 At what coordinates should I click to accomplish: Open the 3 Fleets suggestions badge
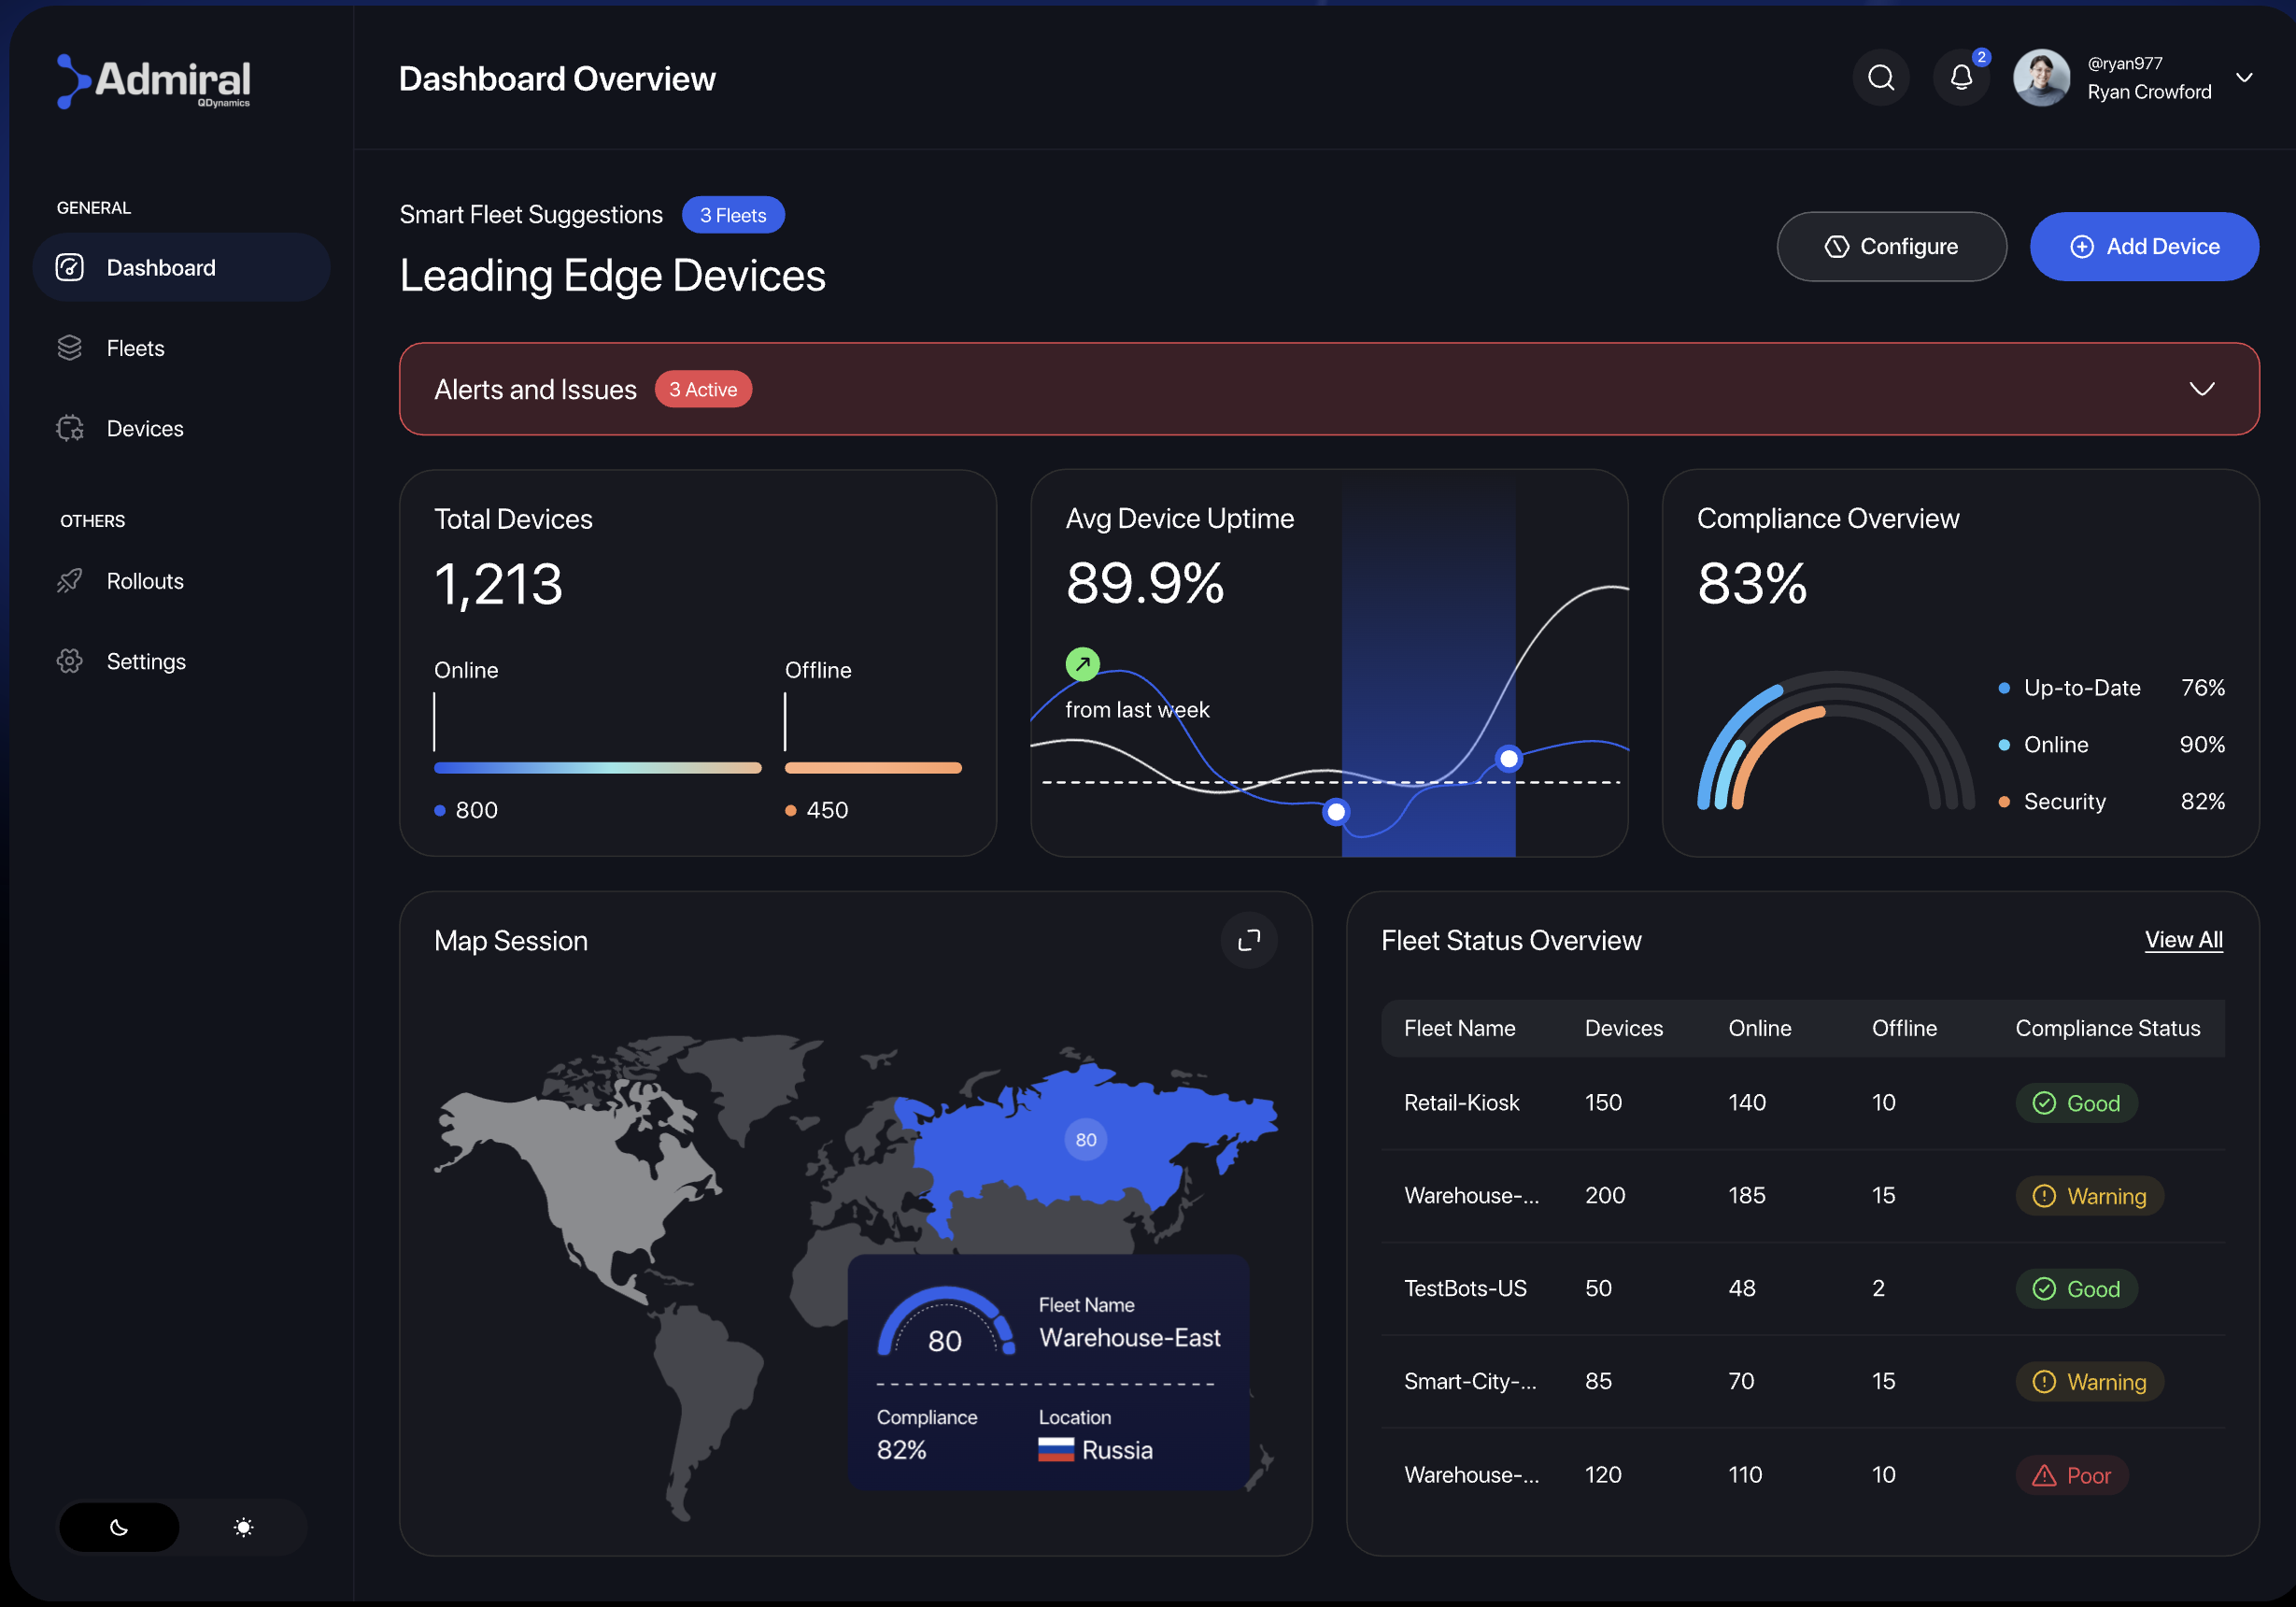pyautogui.click(x=733, y=214)
